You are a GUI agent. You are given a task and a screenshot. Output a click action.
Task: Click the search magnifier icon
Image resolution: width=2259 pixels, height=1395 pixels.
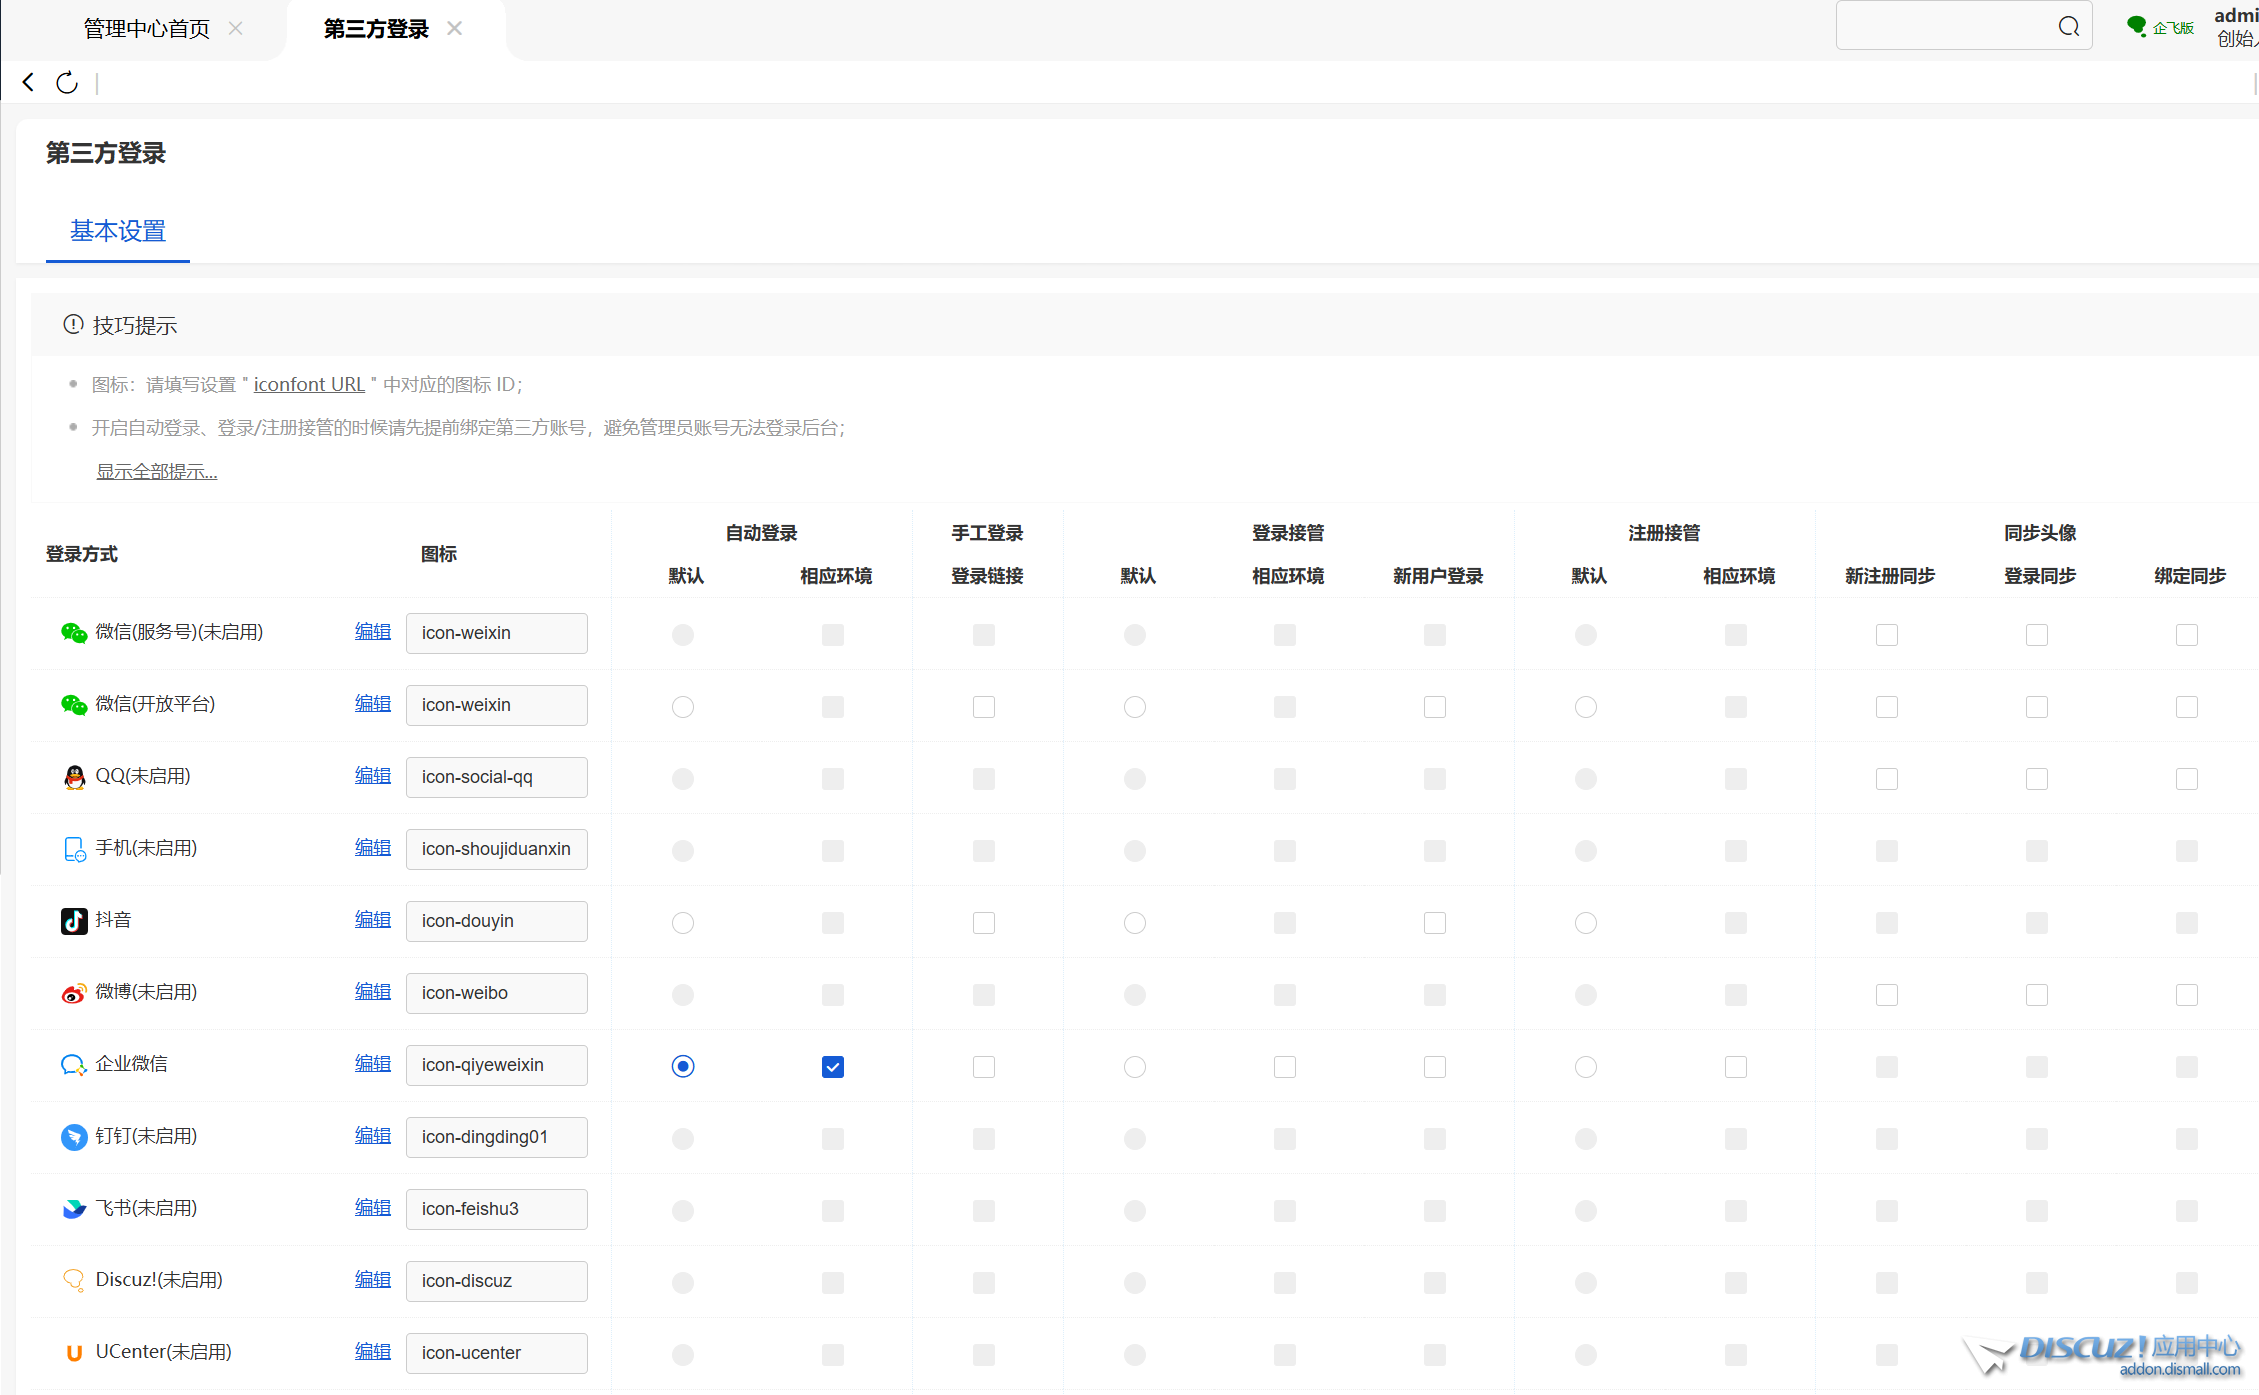click(2068, 27)
